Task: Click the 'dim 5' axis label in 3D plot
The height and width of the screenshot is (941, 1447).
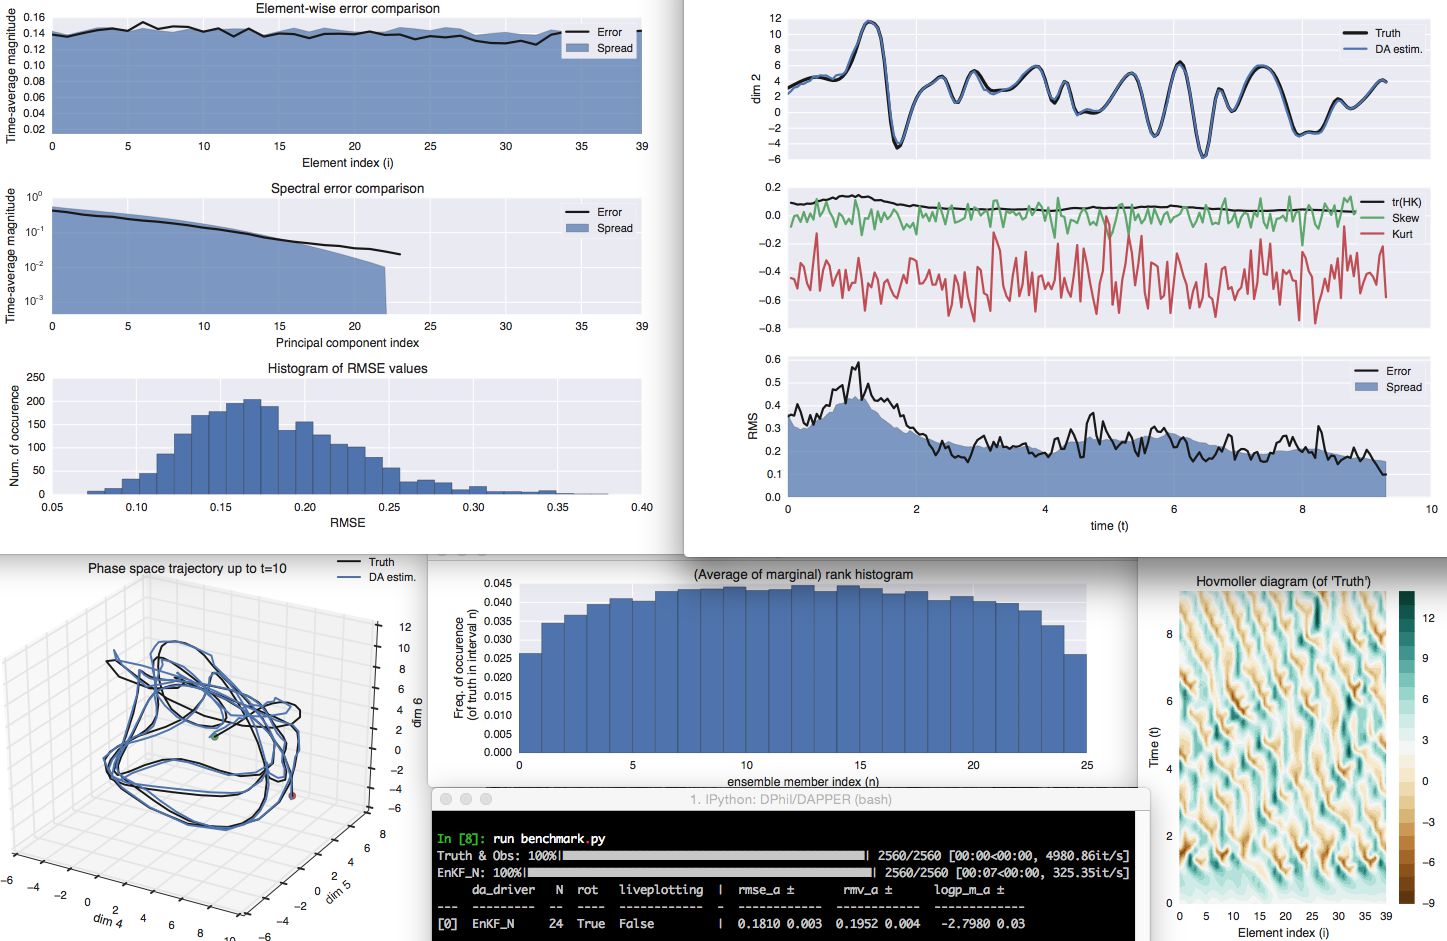Action: (338, 890)
